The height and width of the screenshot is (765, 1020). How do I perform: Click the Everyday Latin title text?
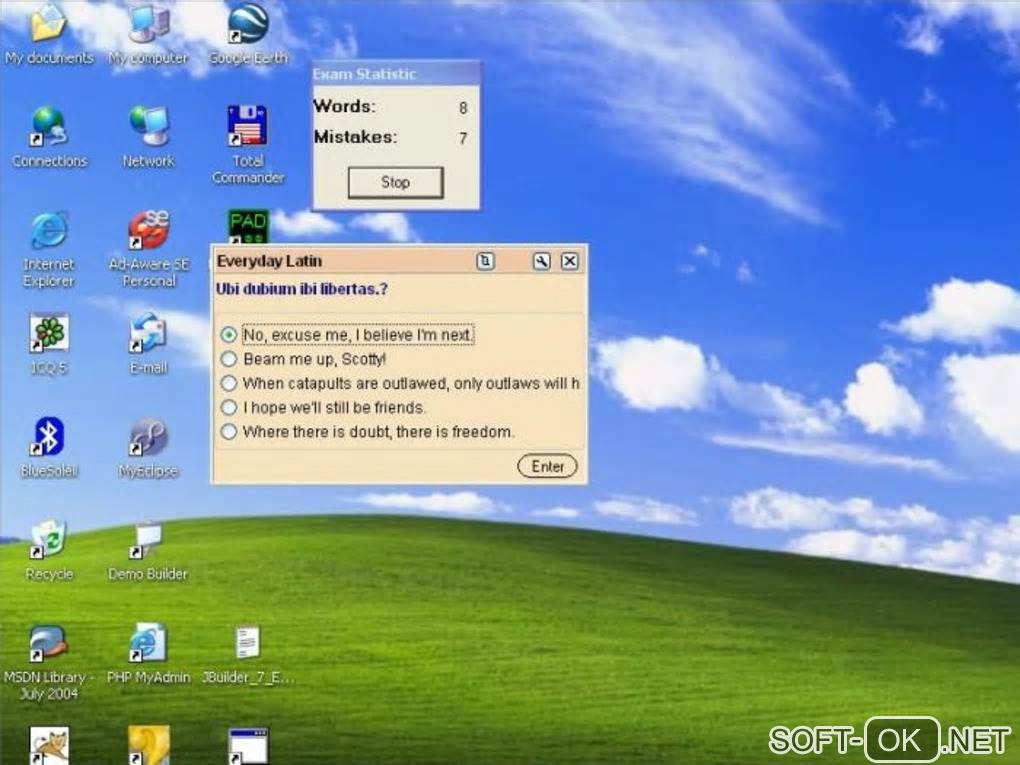pyautogui.click(x=269, y=262)
